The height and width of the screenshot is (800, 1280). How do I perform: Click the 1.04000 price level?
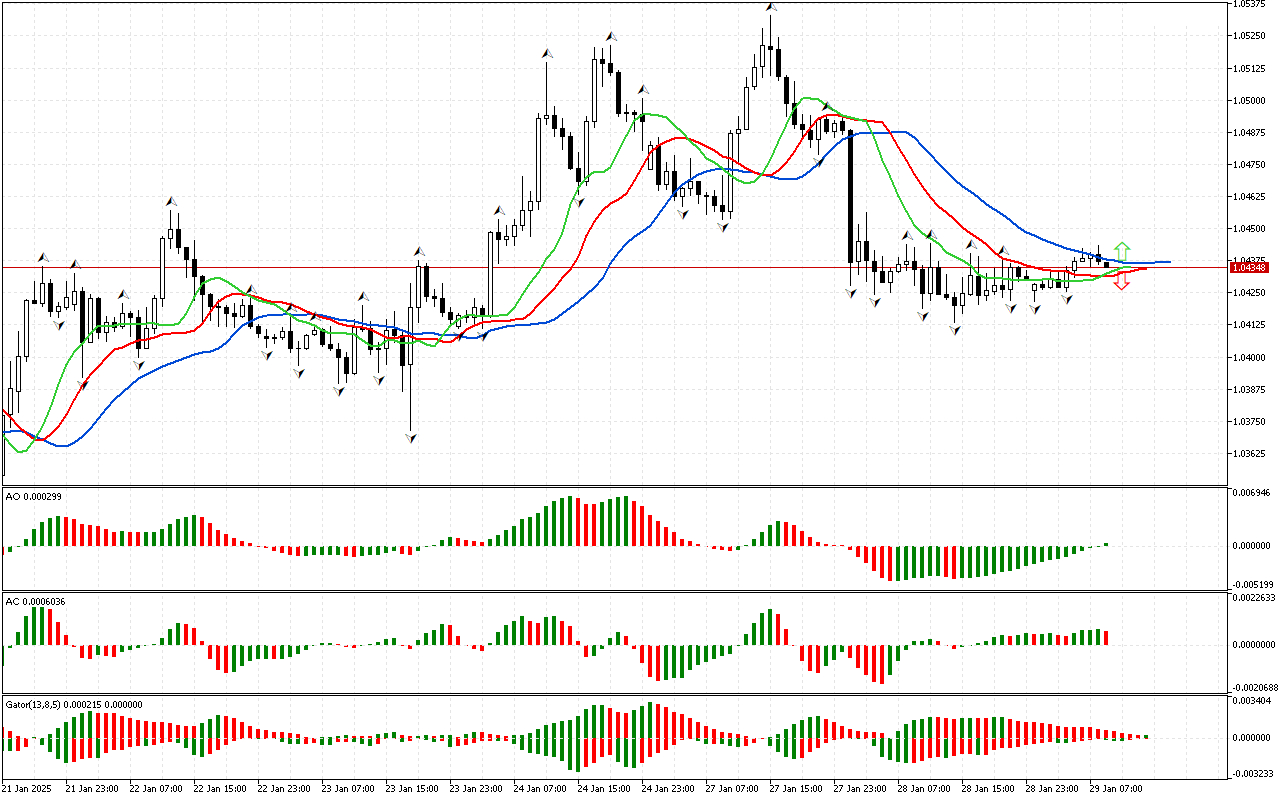tap(1250, 357)
